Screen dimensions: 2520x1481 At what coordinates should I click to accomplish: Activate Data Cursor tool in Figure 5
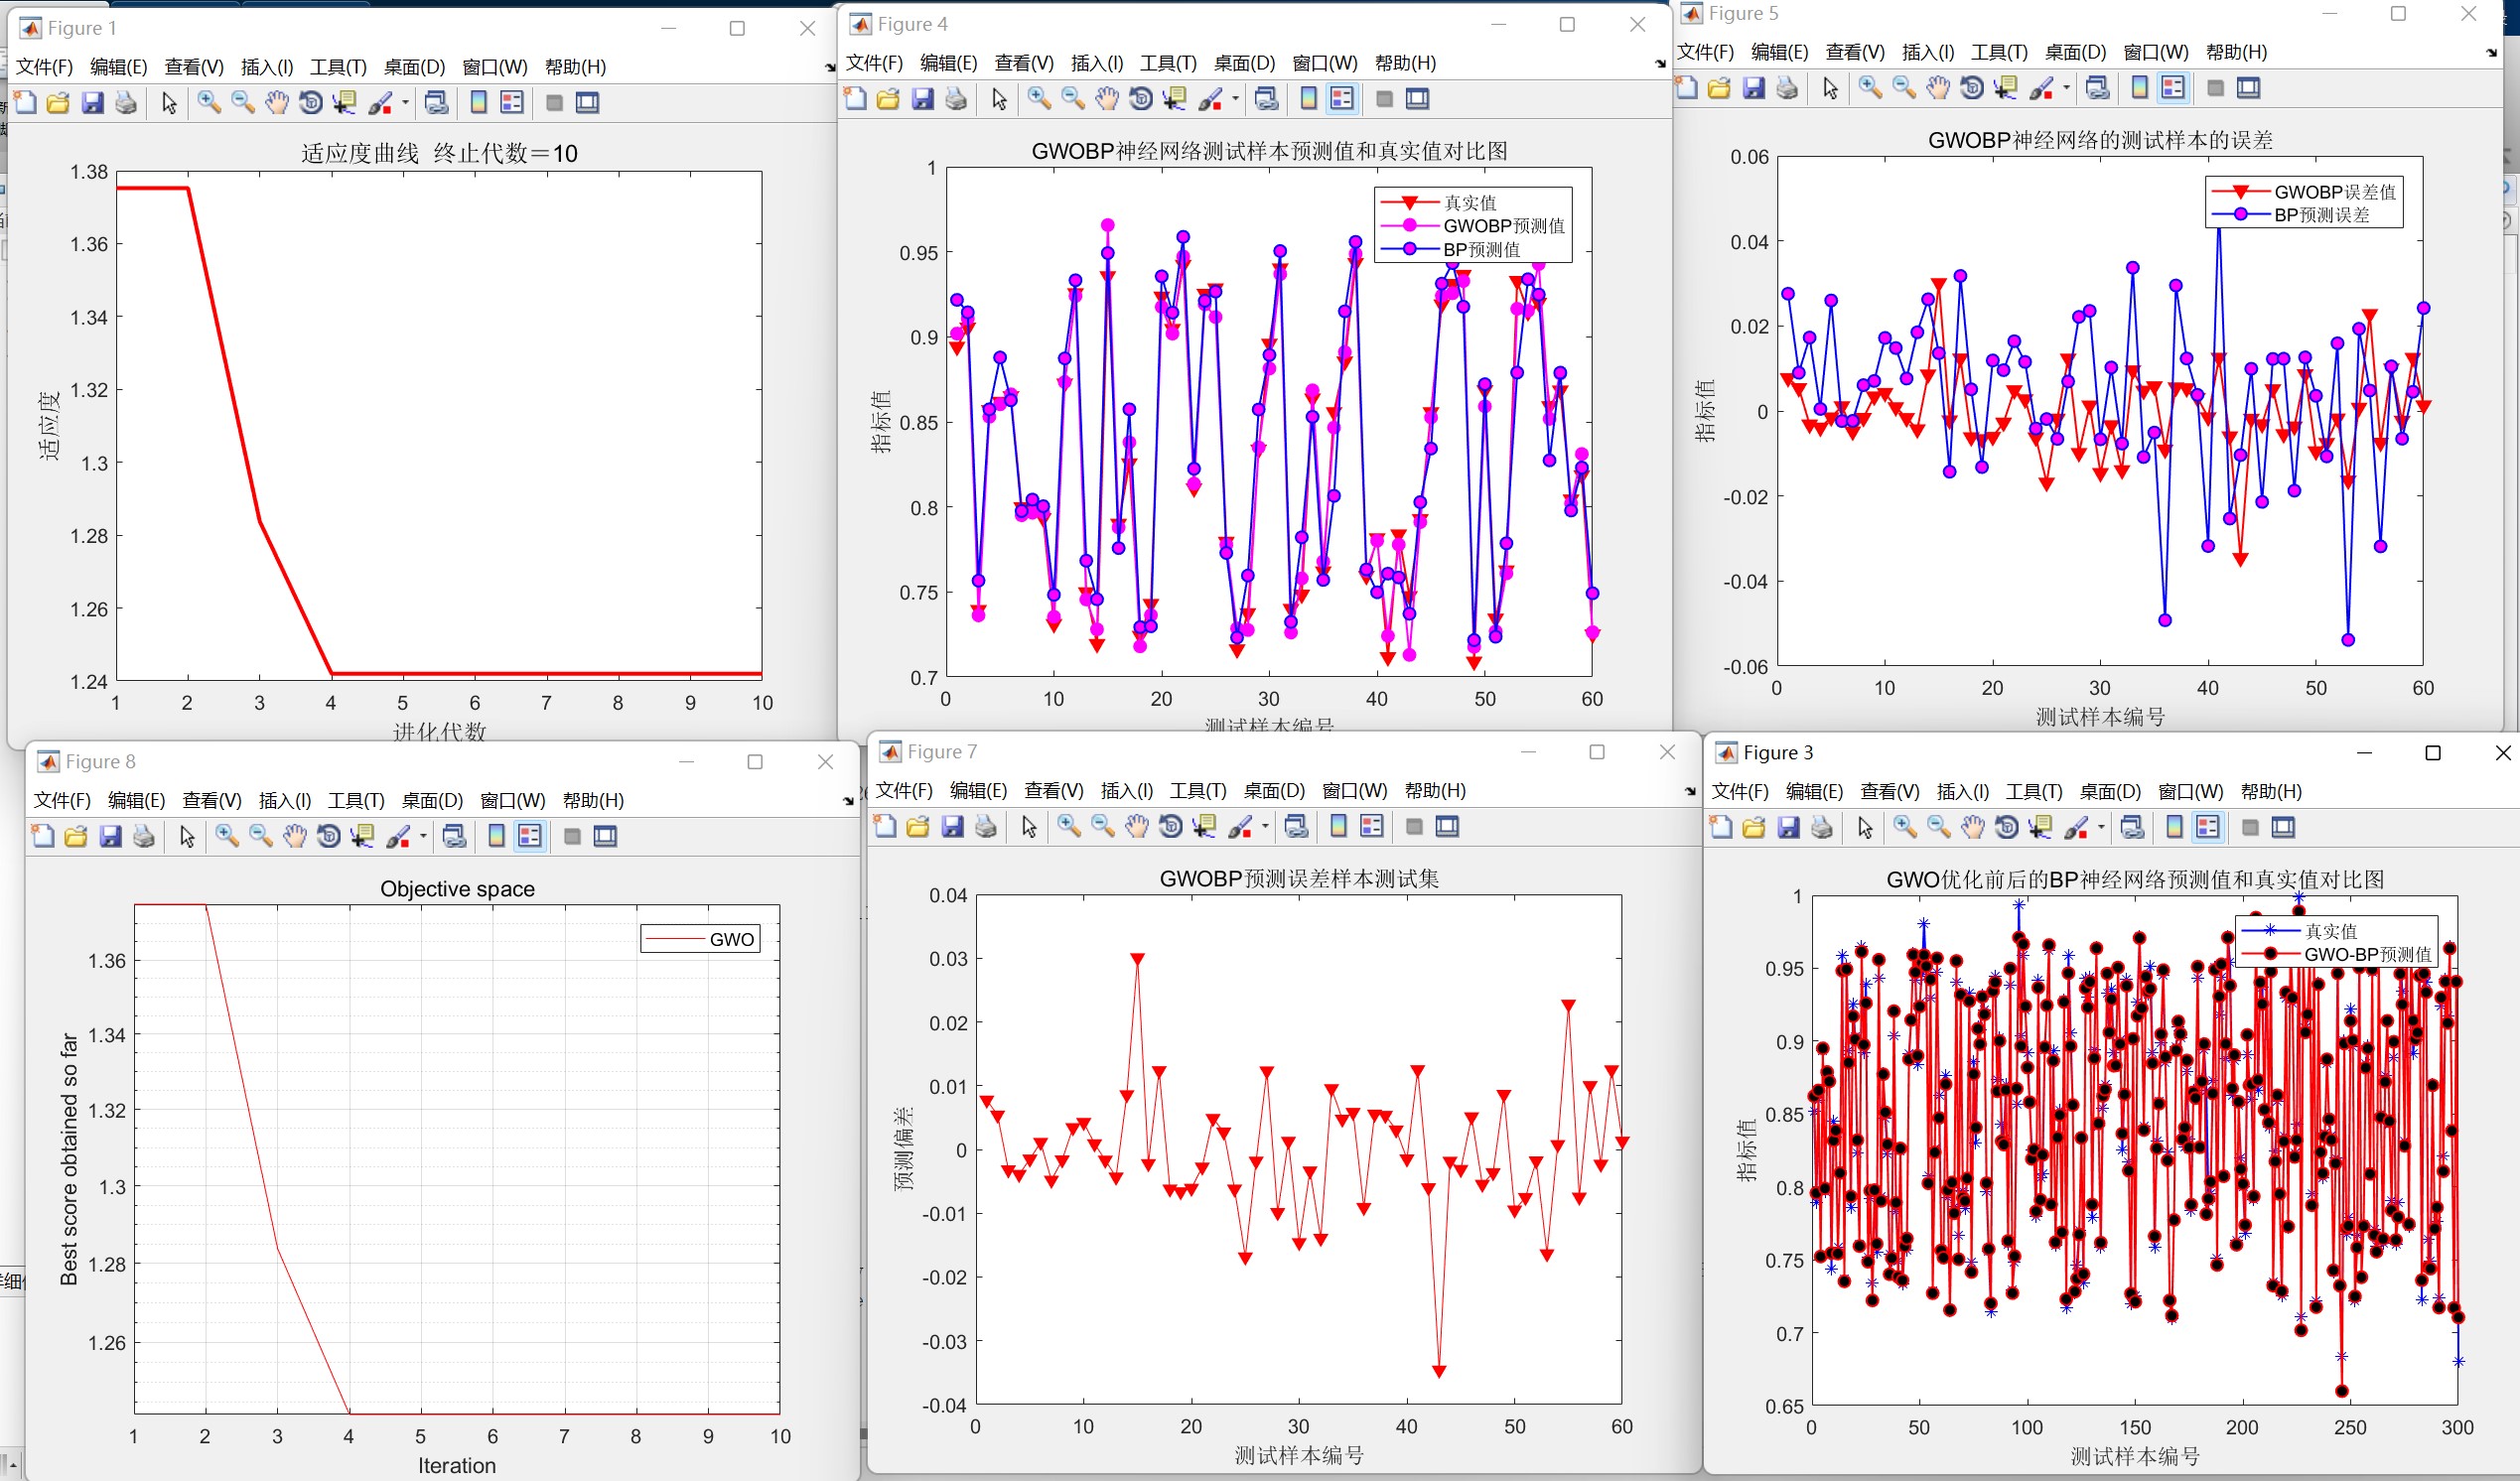(2005, 88)
